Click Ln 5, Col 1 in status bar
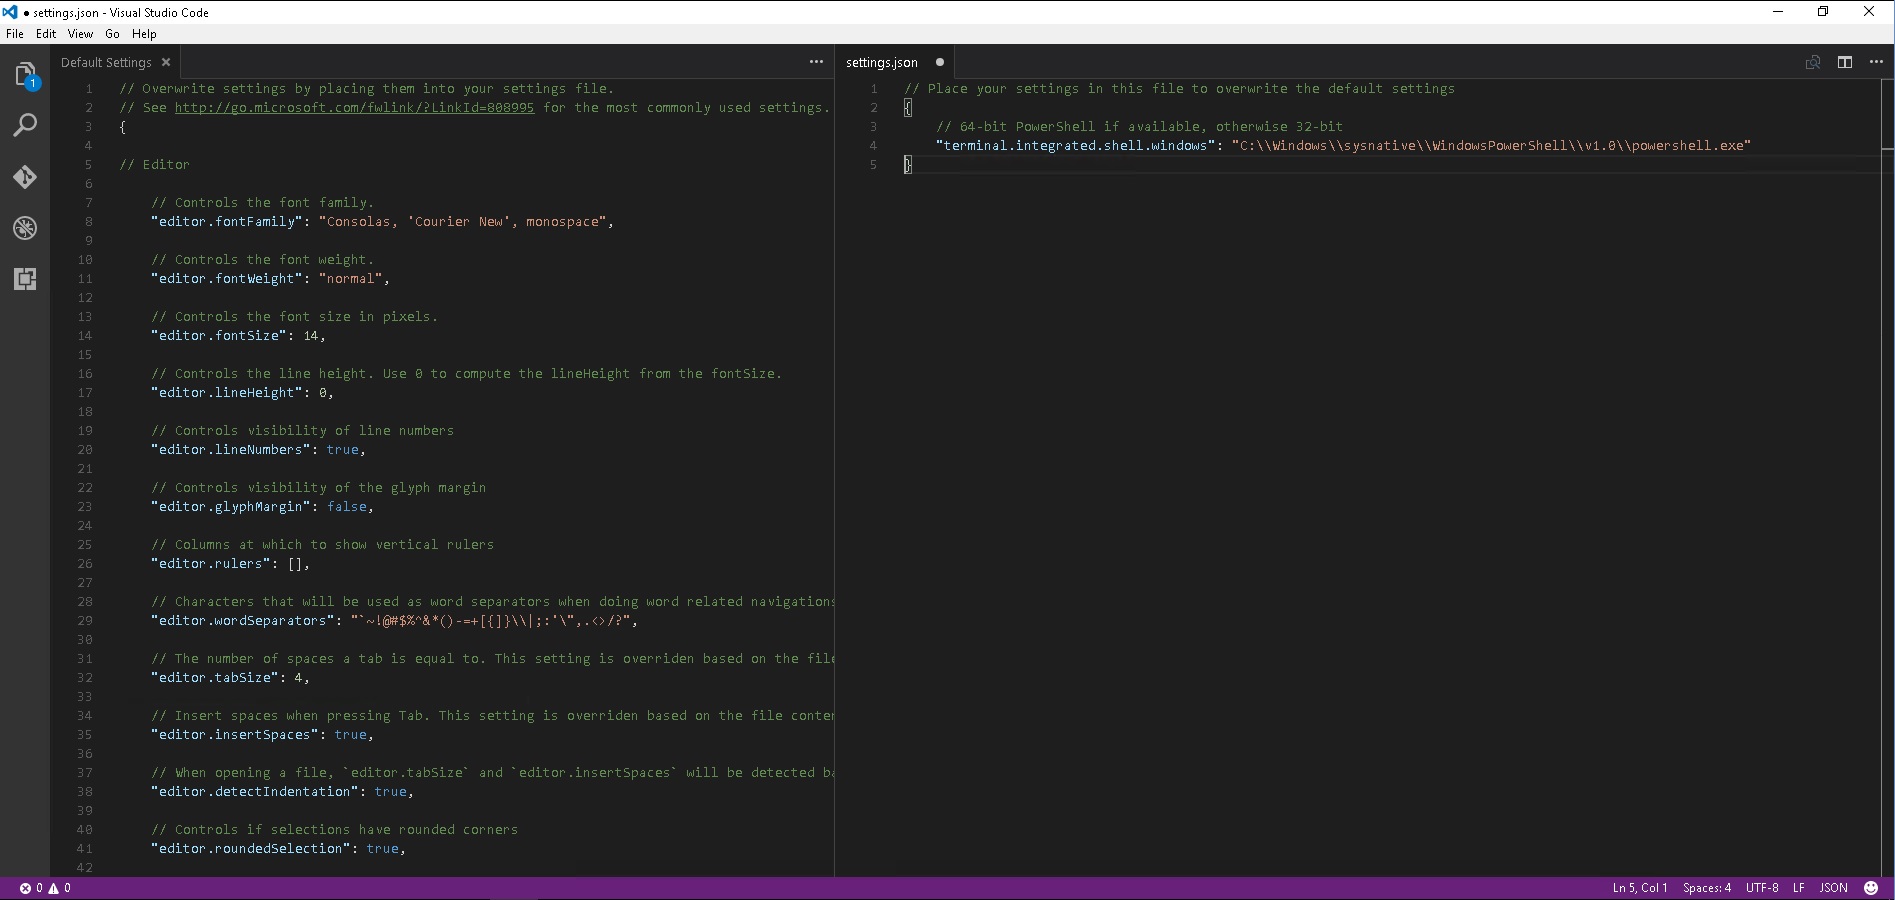This screenshot has width=1895, height=900. click(1639, 888)
